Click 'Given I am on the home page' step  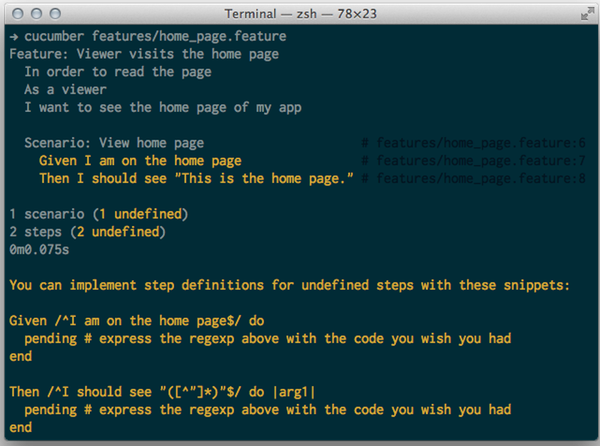(x=140, y=161)
